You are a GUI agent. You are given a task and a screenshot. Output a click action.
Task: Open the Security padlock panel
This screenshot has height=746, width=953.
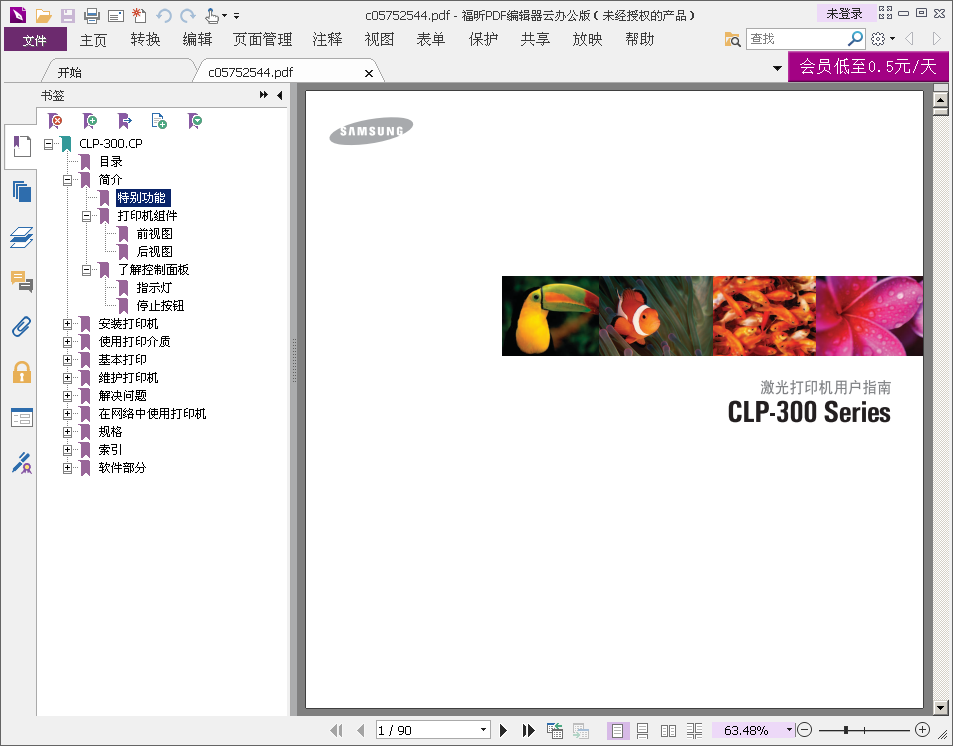click(x=21, y=372)
